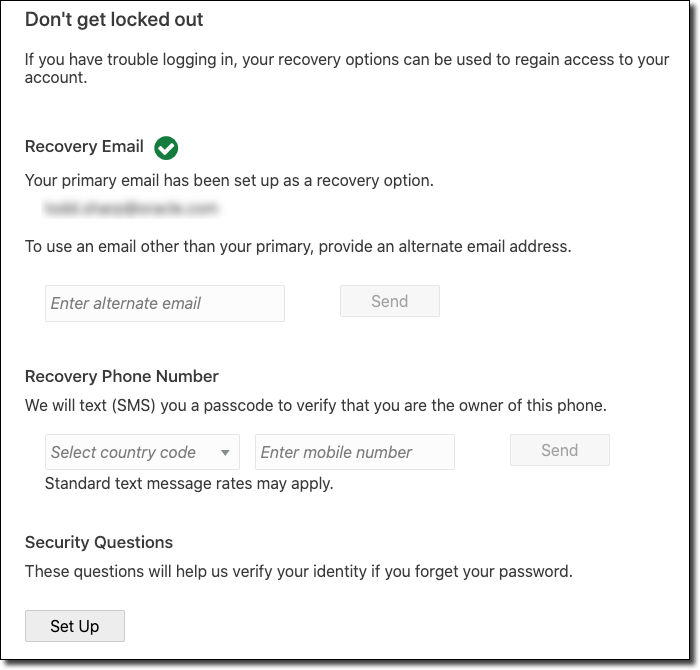The height and width of the screenshot is (670, 700).
Task: Click the Security Questions heading
Action: point(99,542)
